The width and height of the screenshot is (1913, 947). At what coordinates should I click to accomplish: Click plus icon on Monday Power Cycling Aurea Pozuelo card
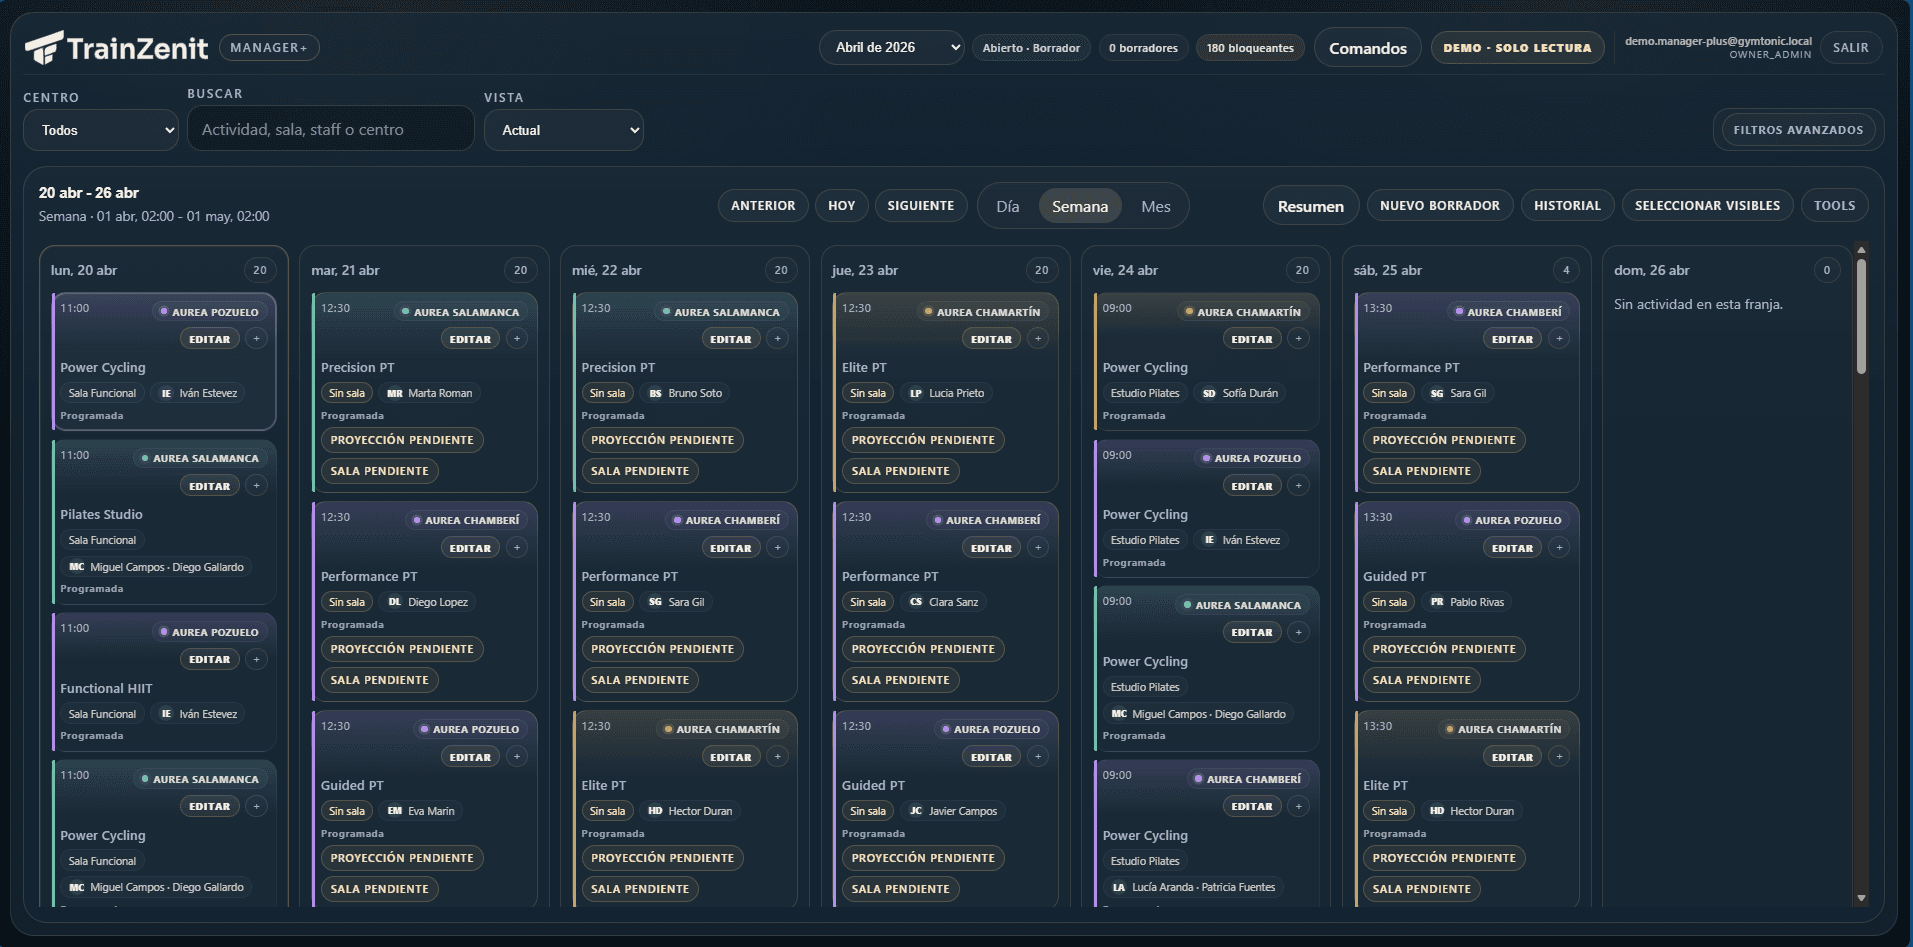pos(257,339)
